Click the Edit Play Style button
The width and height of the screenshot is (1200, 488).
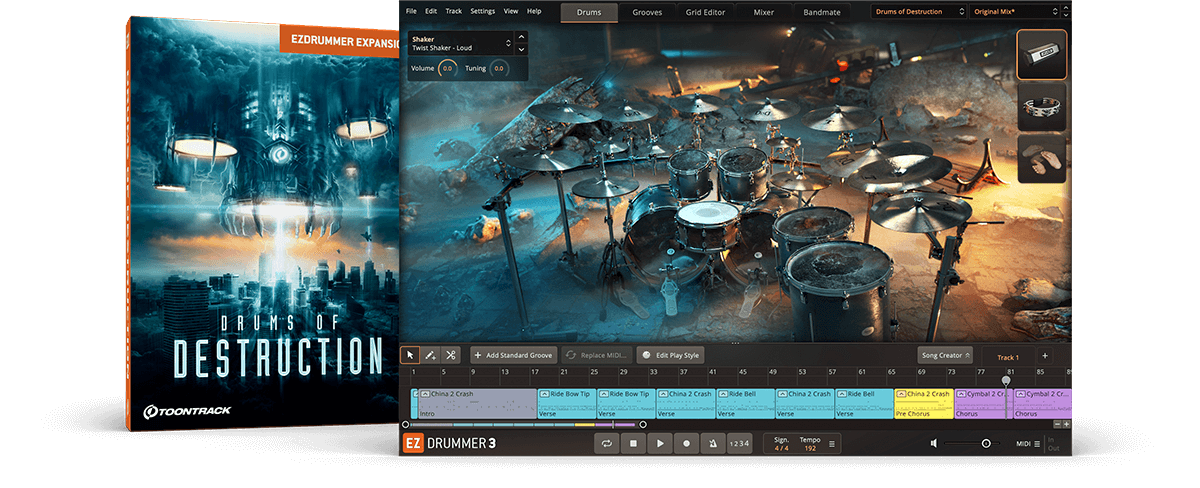[671, 355]
